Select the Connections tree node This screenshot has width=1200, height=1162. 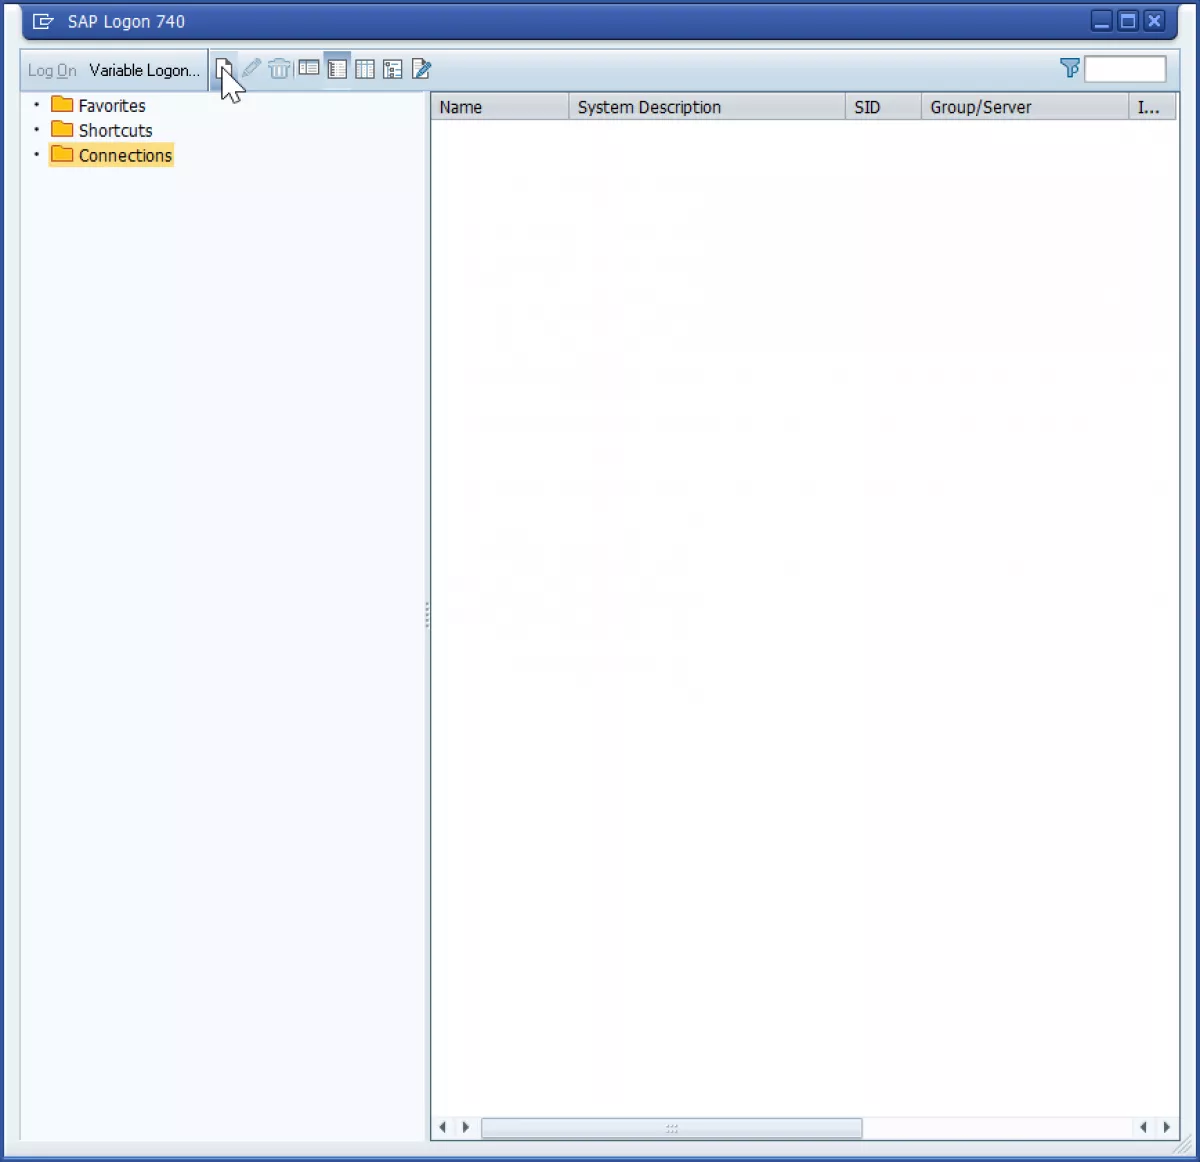(x=125, y=155)
